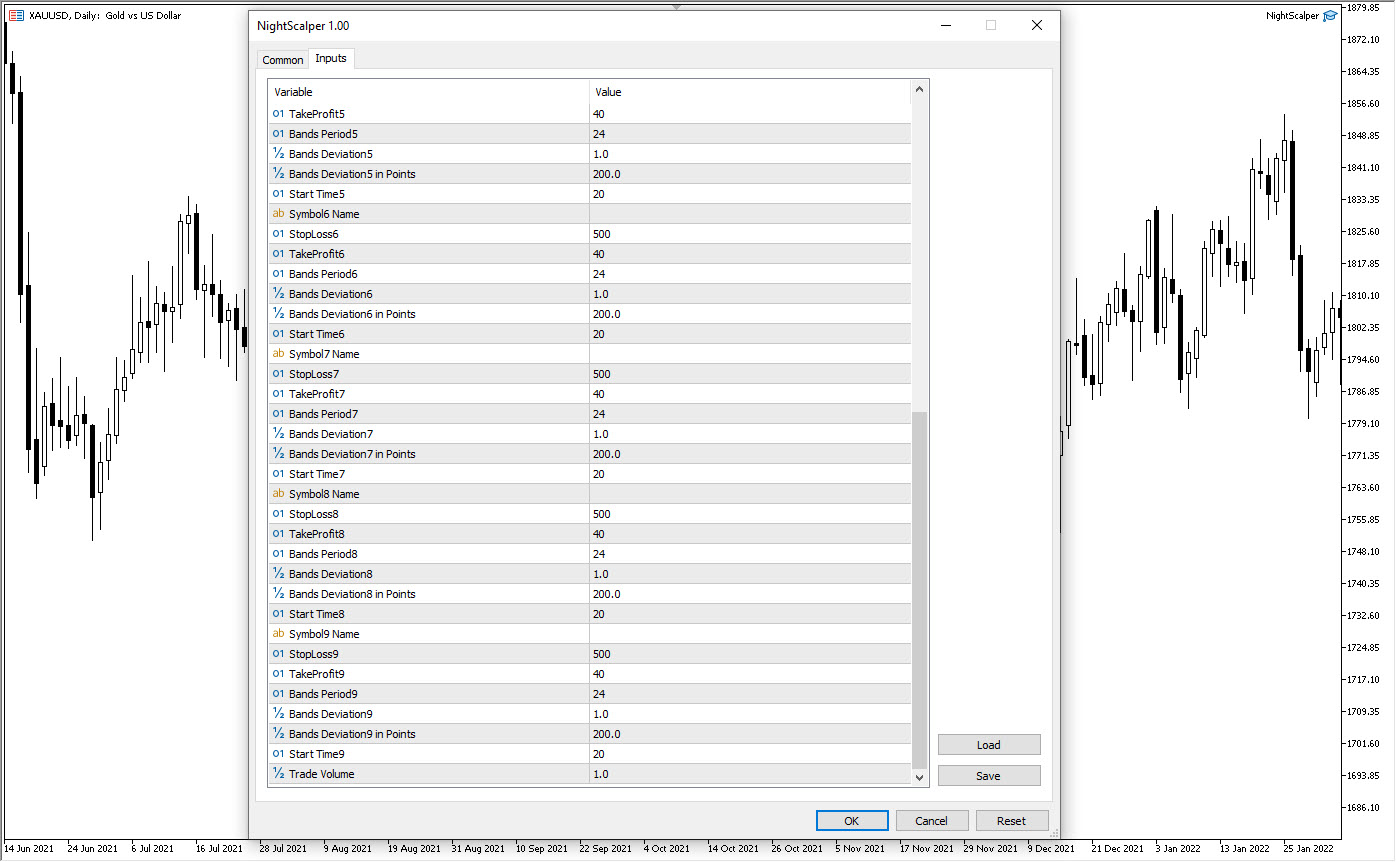Click the integer icon beside TakeProfit5
Viewport: 1396px width, 862px height.
point(278,114)
